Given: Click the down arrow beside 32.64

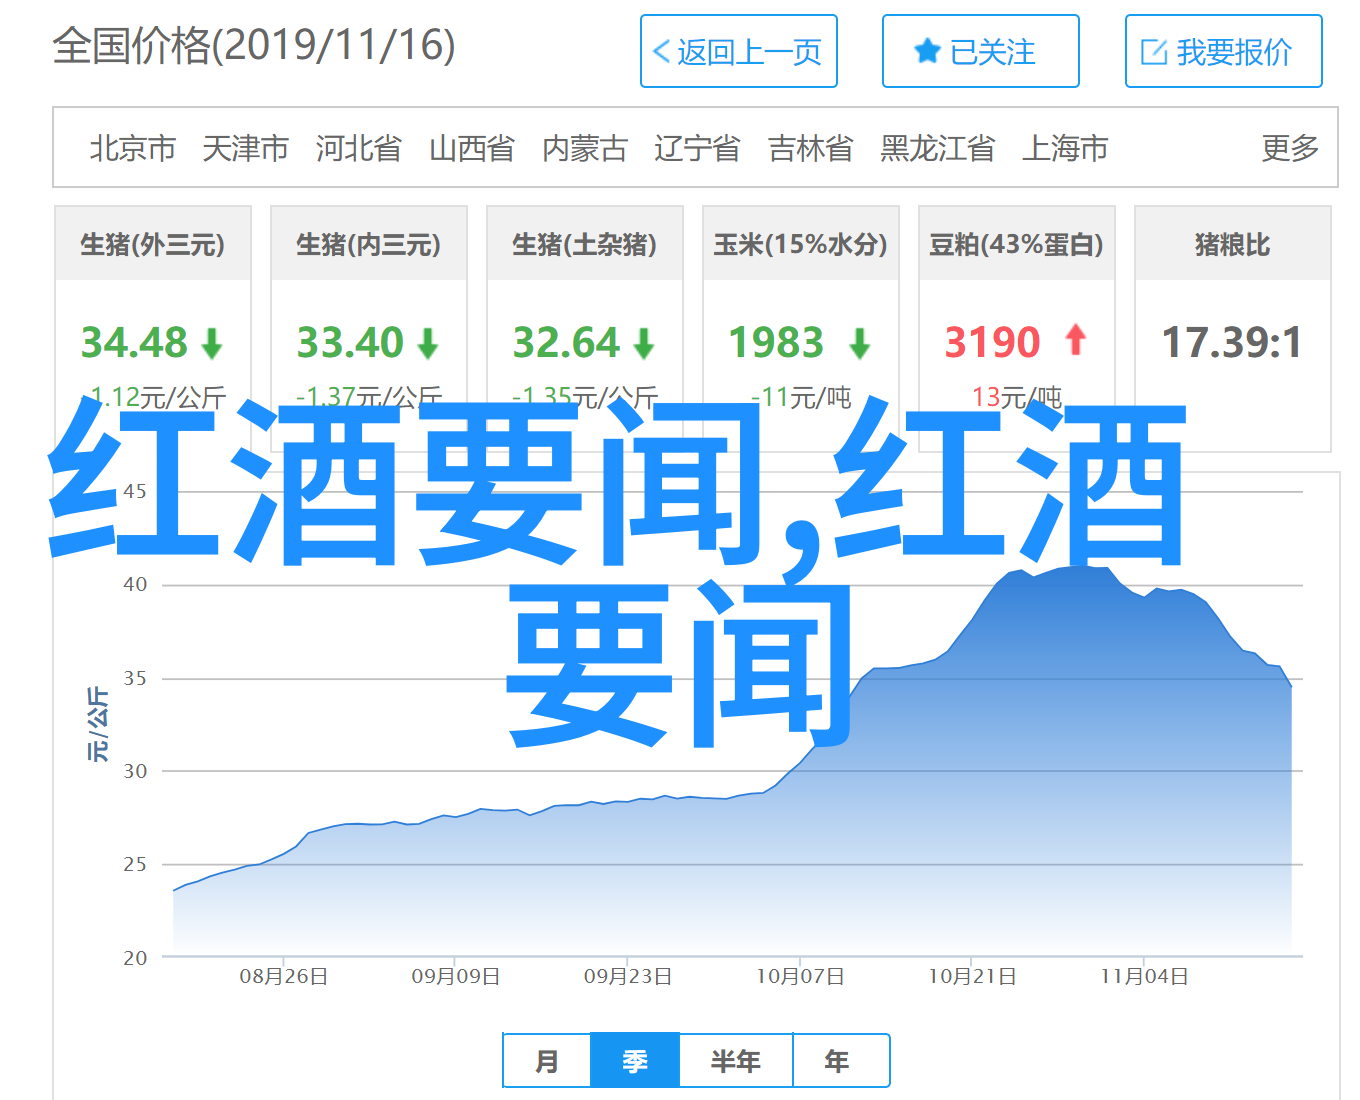Looking at the screenshot, I should pos(644,344).
